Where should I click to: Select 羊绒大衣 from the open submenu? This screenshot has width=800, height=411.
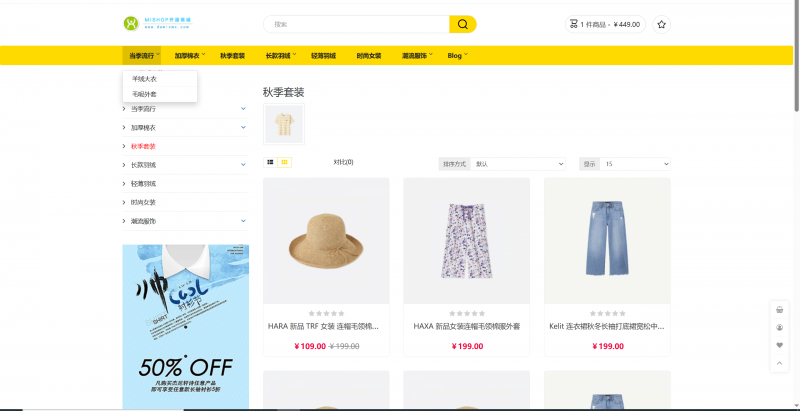[x=144, y=79]
